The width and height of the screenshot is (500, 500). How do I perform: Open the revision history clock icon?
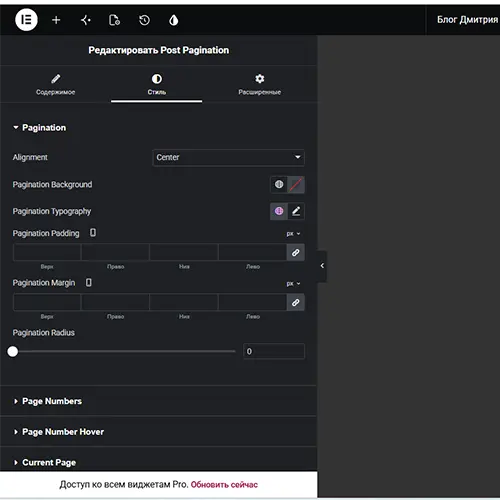[x=144, y=20]
